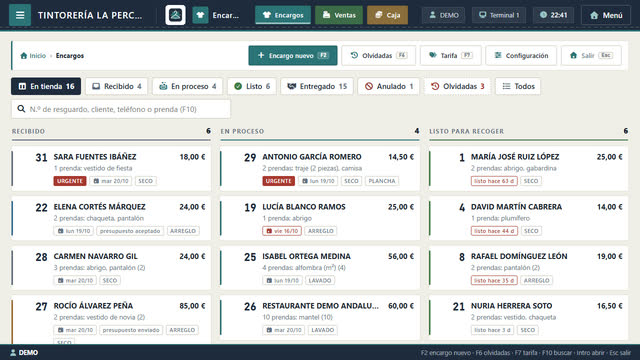Click the RECIBIDO column header
This screenshot has height=360, width=640.
pyautogui.click(x=28, y=131)
